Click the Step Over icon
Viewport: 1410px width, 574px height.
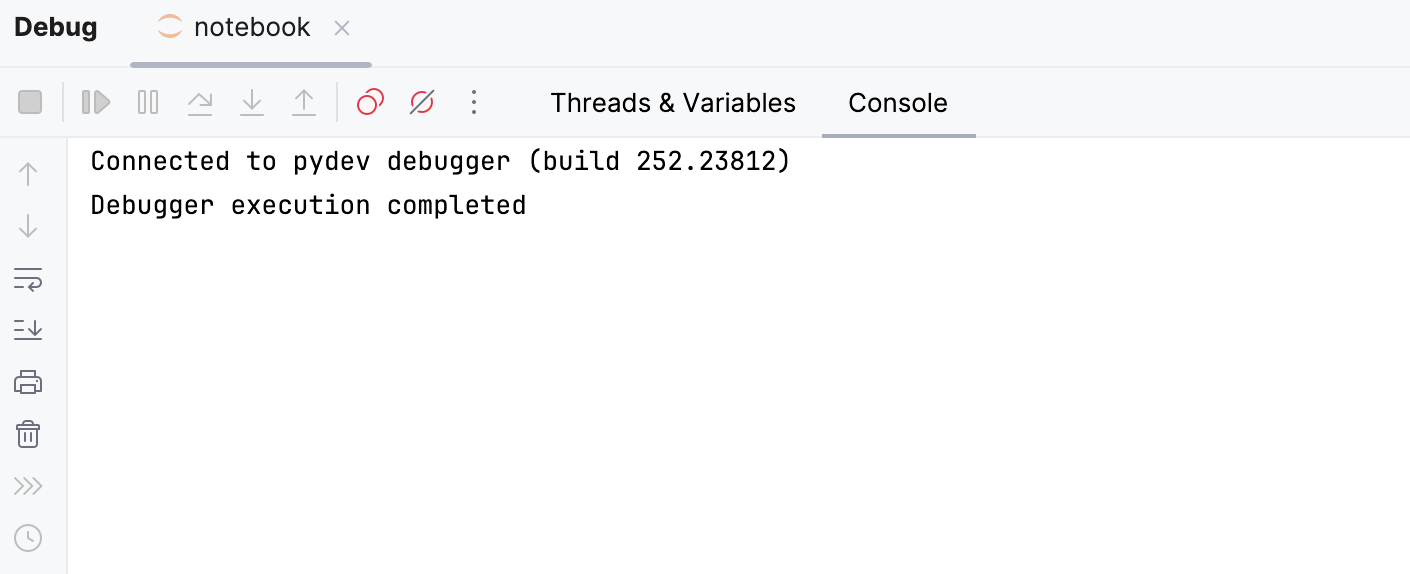coord(200,102)
